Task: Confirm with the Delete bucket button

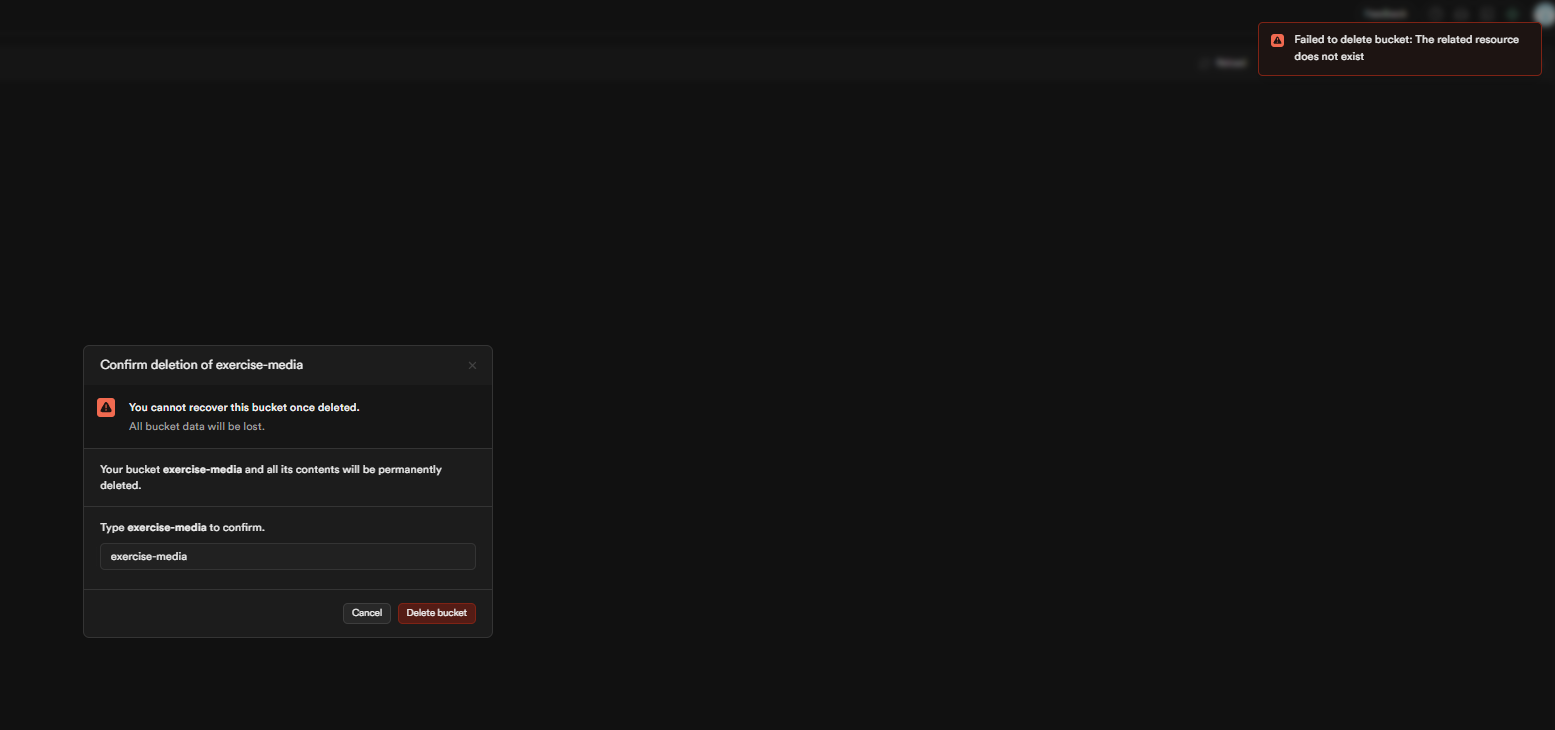Action: tap(437, 613)
